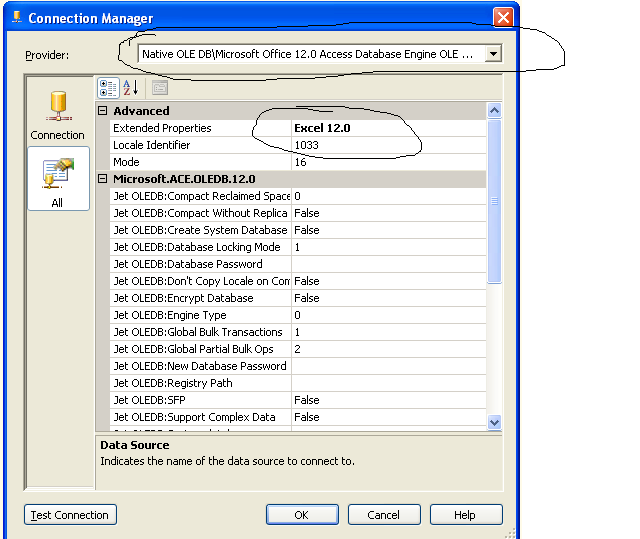Collapse the Microsoft.ACE.OLEDB.12.0 category

click(103, 179)
